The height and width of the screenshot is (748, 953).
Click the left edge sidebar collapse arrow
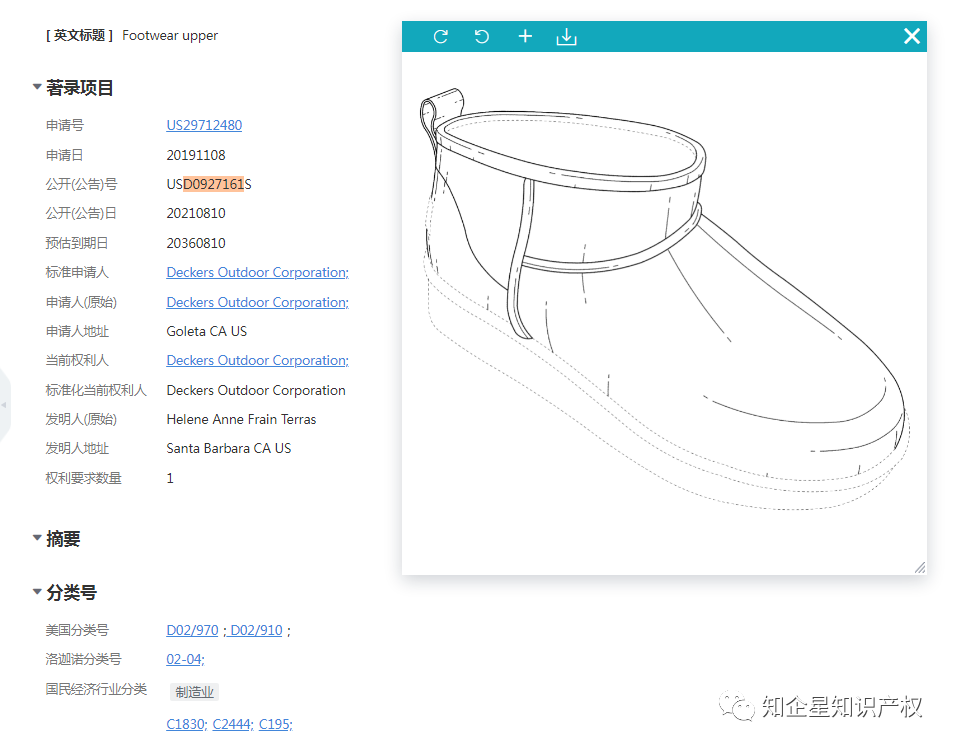click(x=4, y=405)
